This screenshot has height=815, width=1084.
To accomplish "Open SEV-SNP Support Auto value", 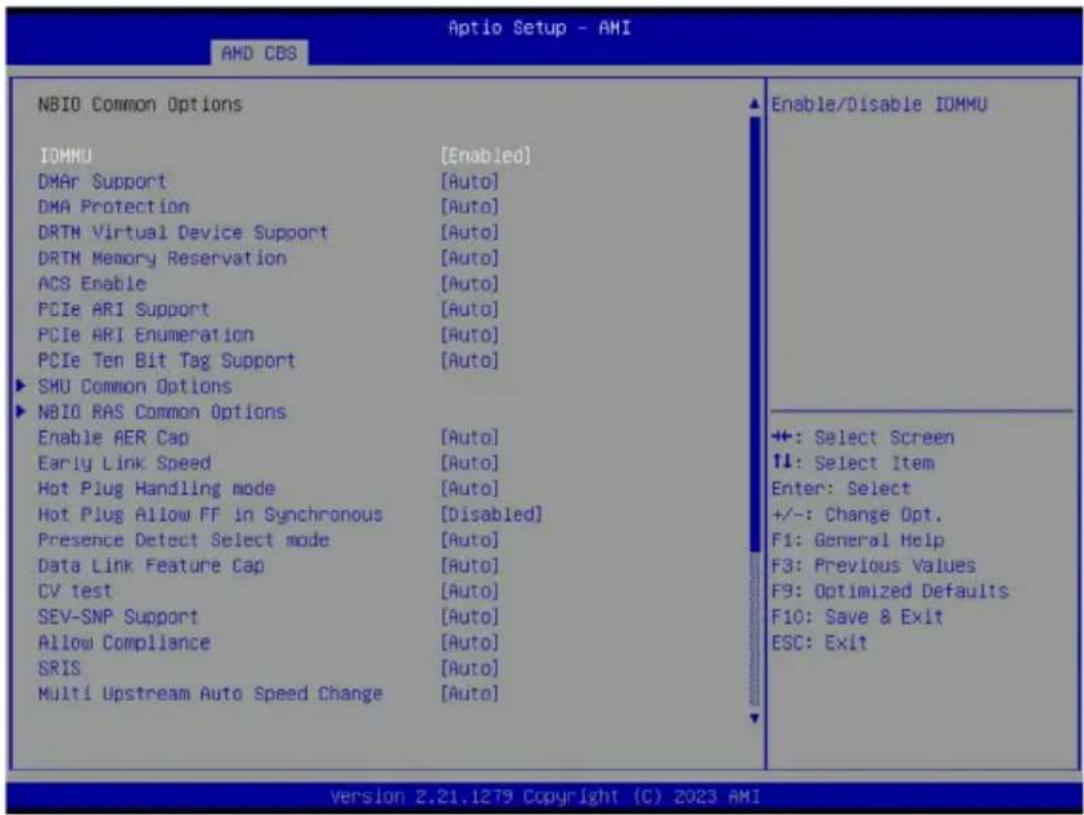I will [469, 616].
